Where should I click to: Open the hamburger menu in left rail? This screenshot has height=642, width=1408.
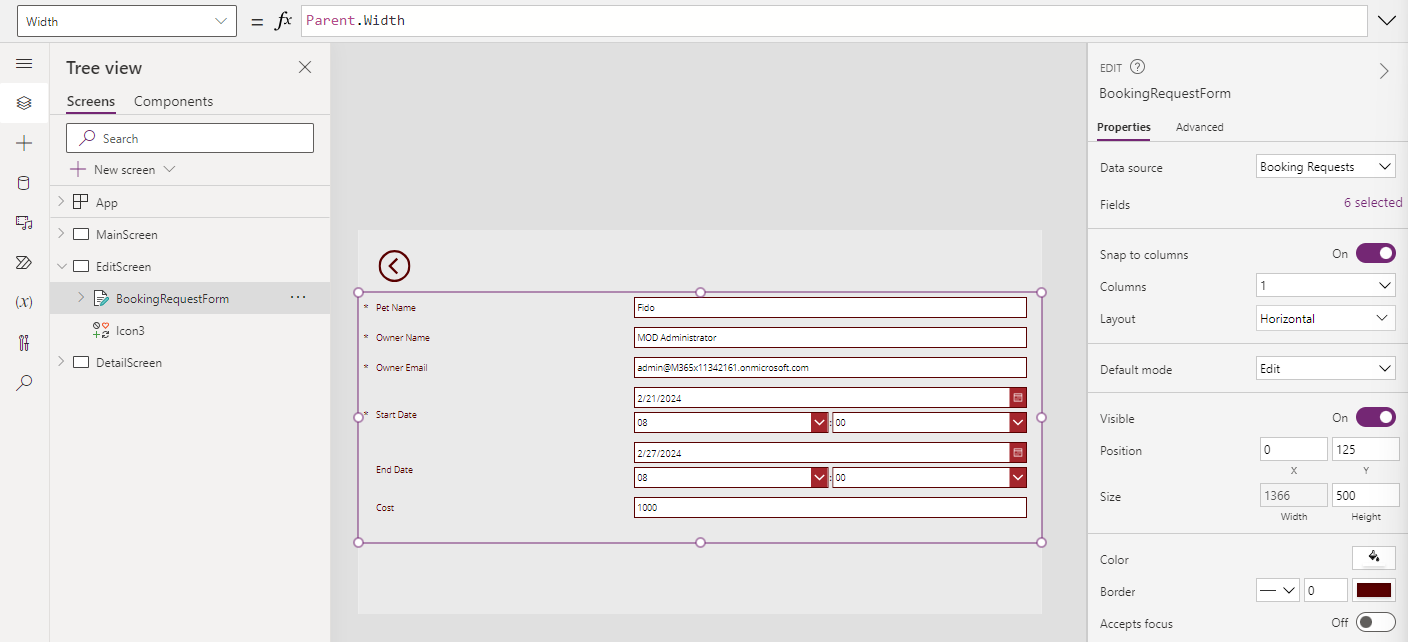pyautogui.click(x=24, y=63)
